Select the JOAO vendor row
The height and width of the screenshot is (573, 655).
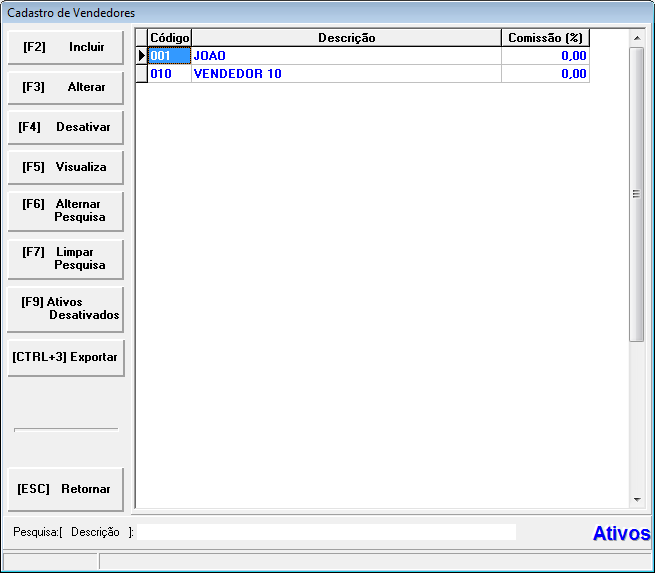click(346, 56)
